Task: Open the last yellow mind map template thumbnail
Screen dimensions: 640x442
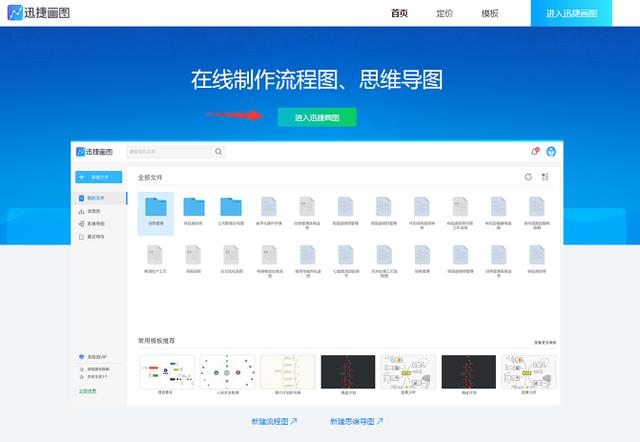Action: point(529,372)
